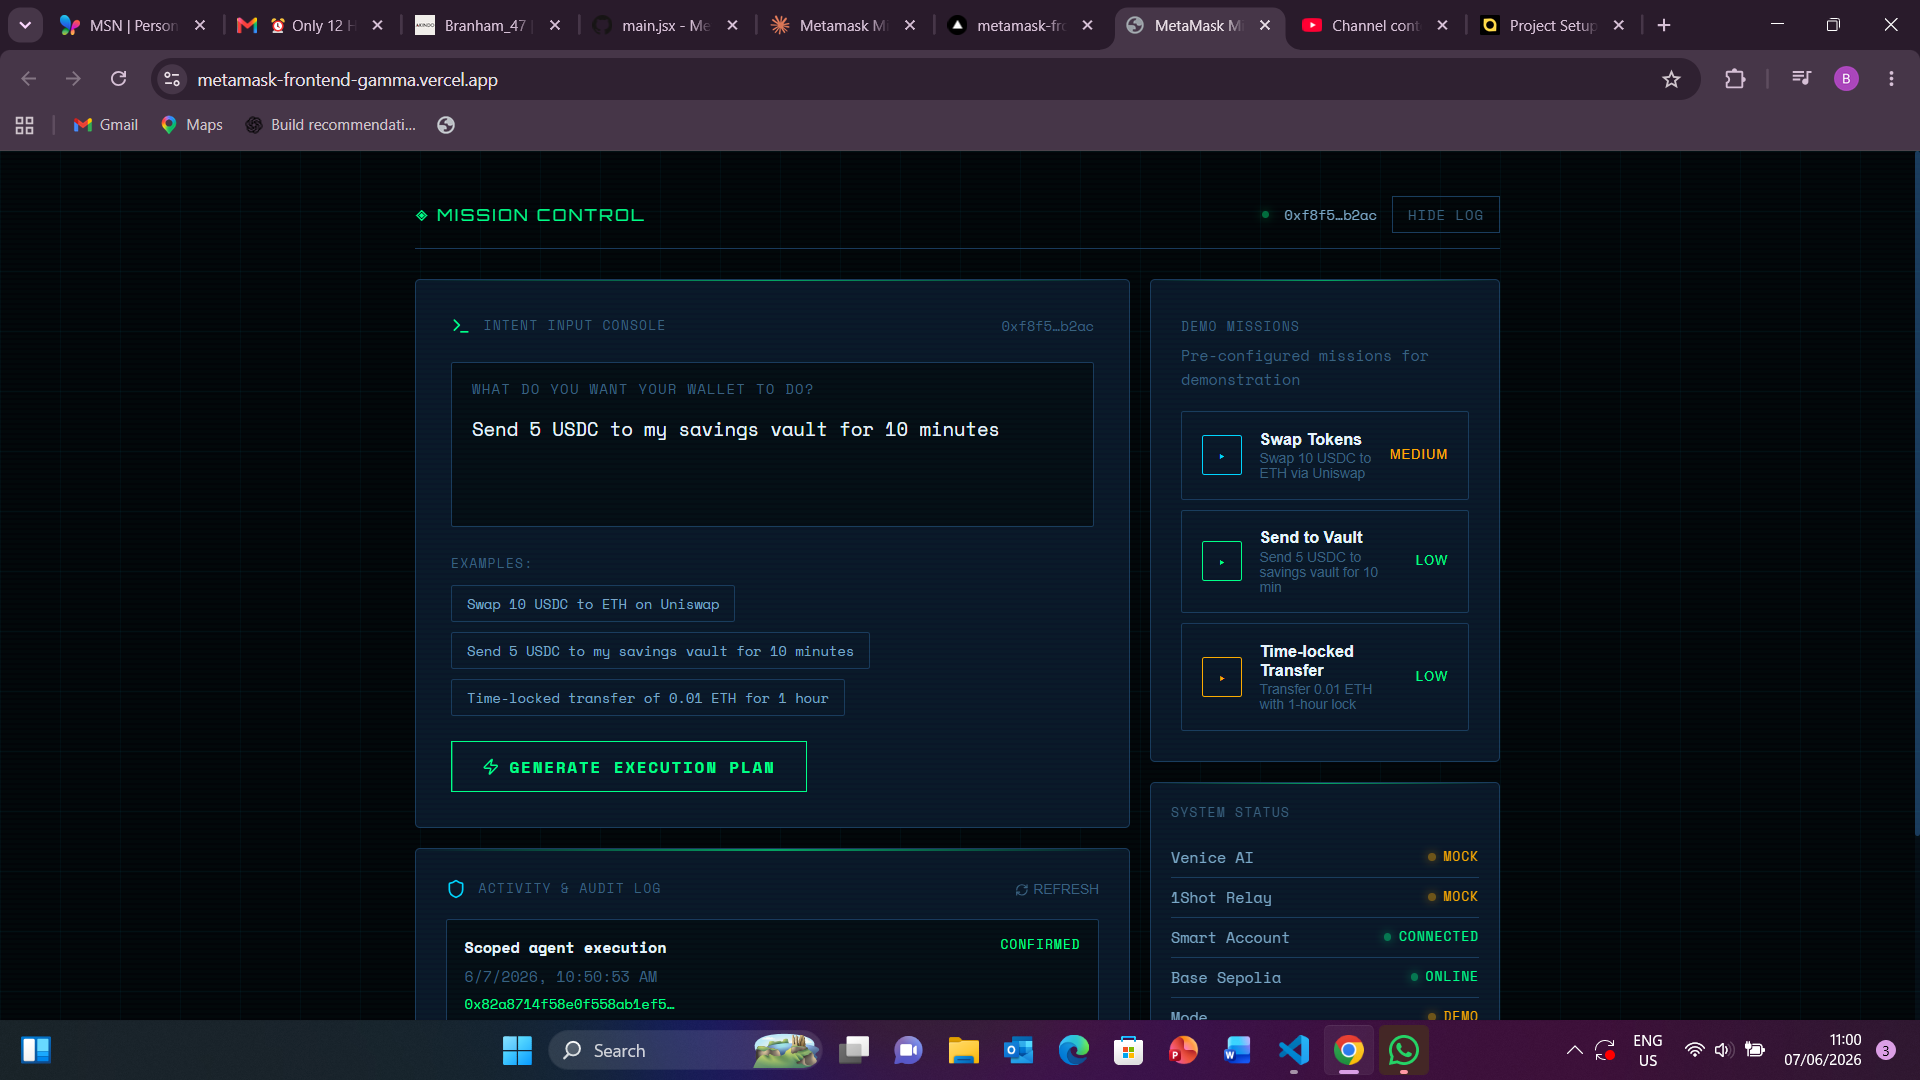View site information icon in address bar

coord(172,79)
